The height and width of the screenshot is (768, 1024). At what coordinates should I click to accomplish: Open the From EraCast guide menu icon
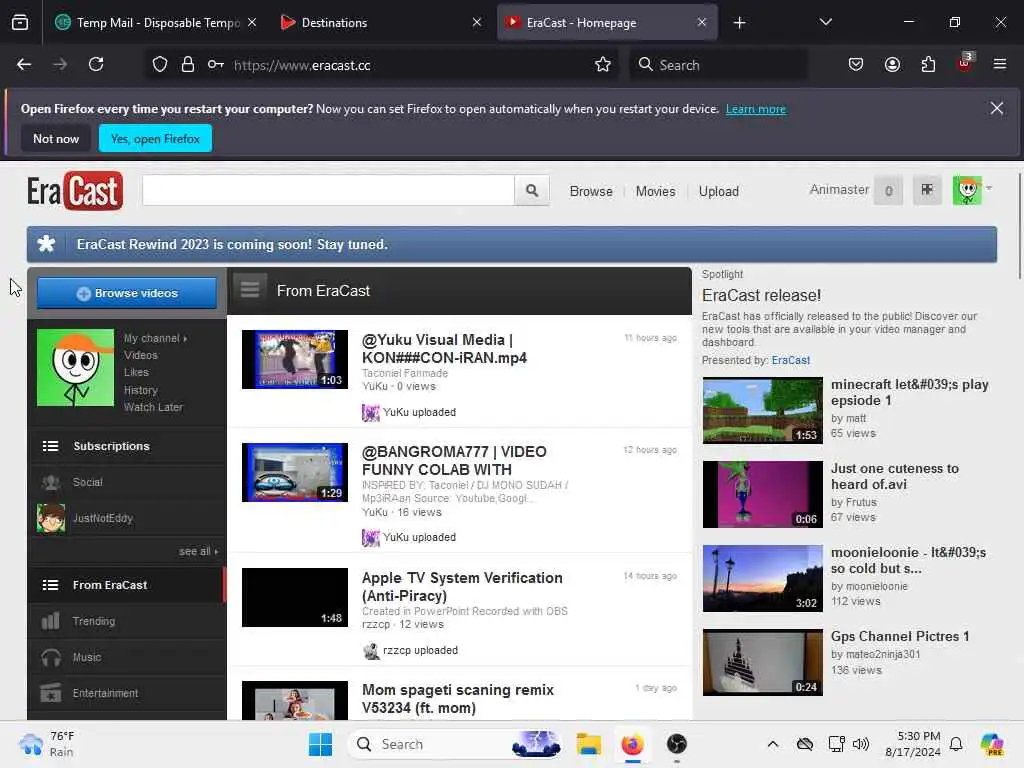(250, 289)
